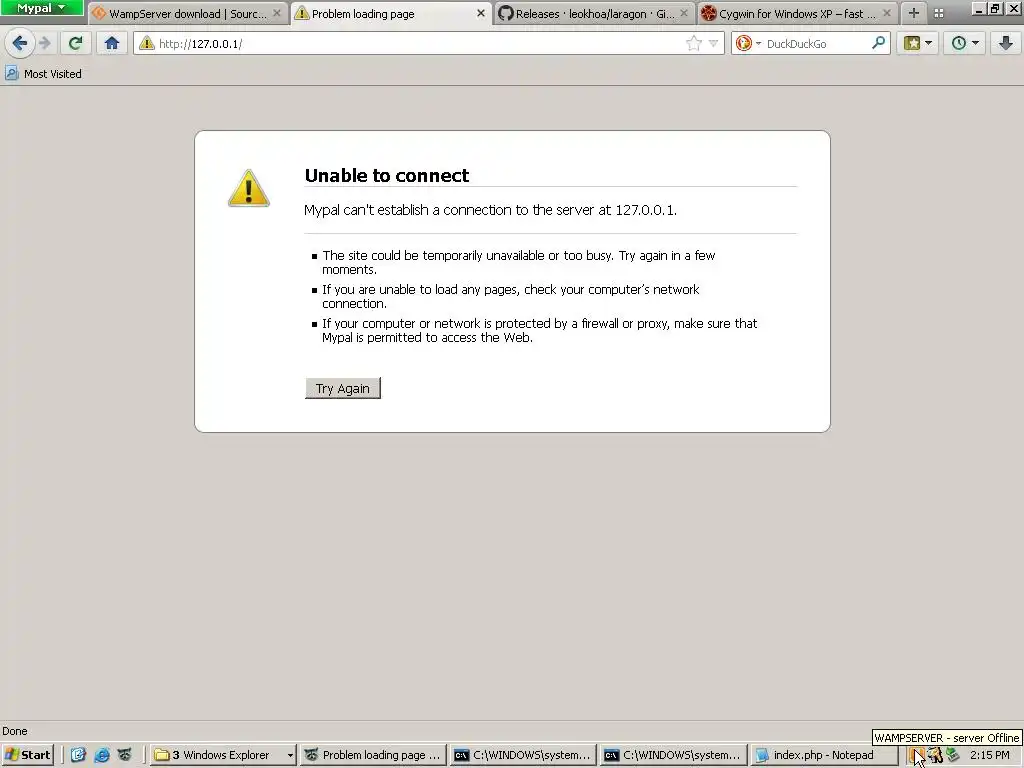Launch the Show Desktop quick launch icon
This screenshot has height=768, width=1024.
(x=78, y=755)
